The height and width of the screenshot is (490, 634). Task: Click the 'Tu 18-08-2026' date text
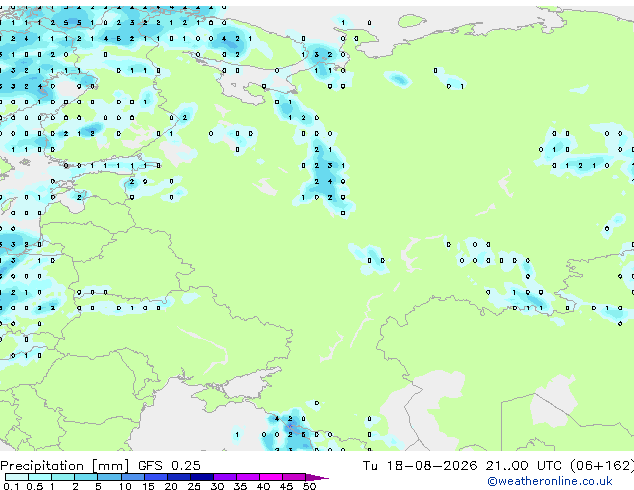coord(420,466)
